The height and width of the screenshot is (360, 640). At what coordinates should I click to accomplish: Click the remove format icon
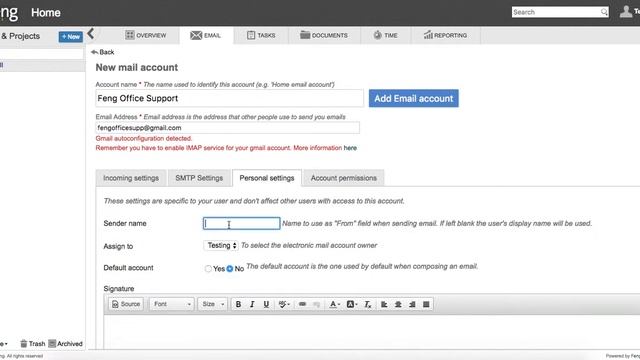[368, 304]
